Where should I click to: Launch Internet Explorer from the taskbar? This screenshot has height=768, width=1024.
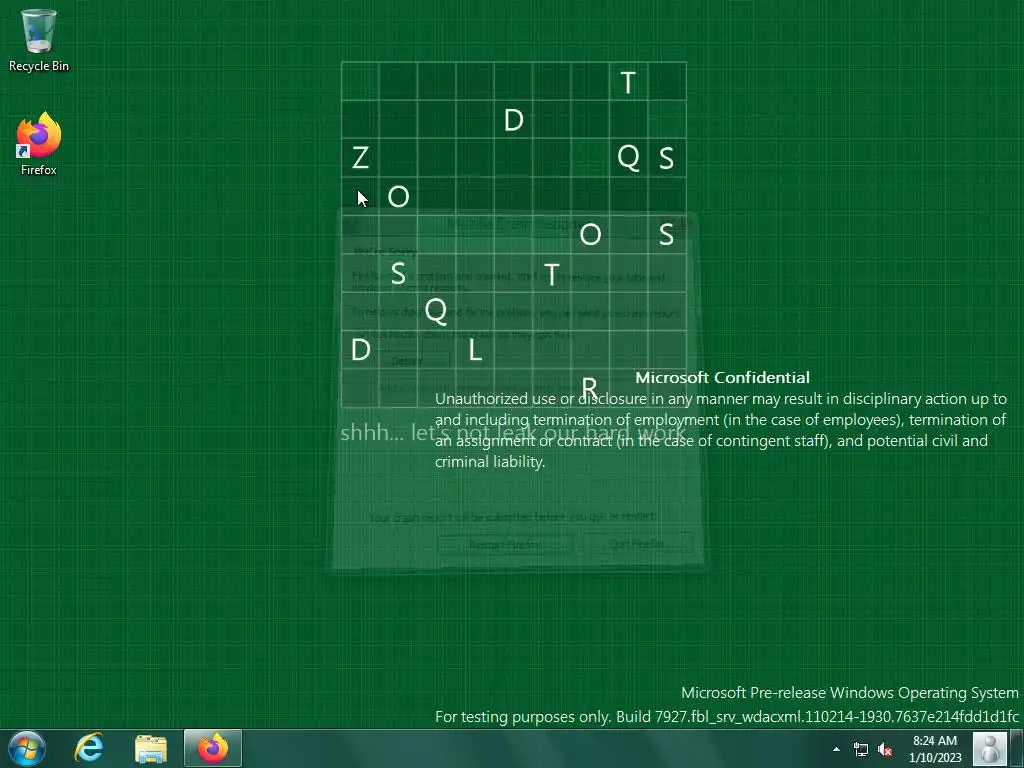pyautogui.click(x=89, y=748)
